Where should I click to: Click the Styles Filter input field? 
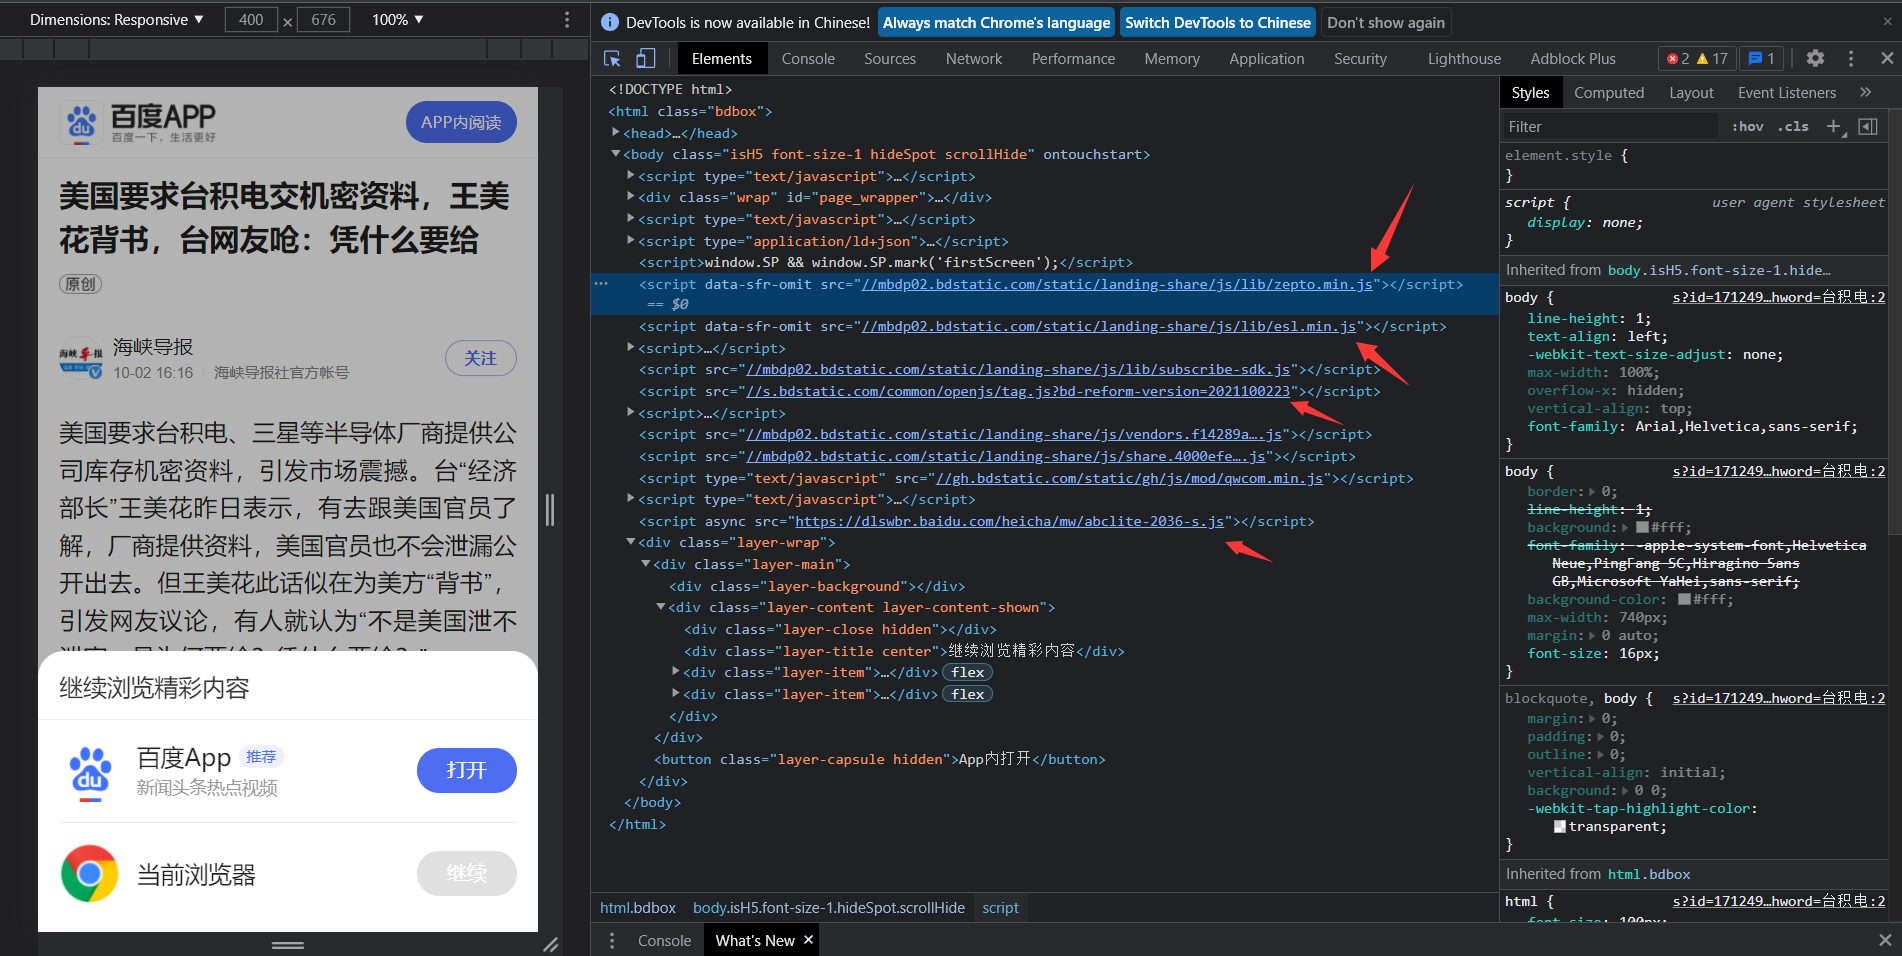tap(1611, 126)
